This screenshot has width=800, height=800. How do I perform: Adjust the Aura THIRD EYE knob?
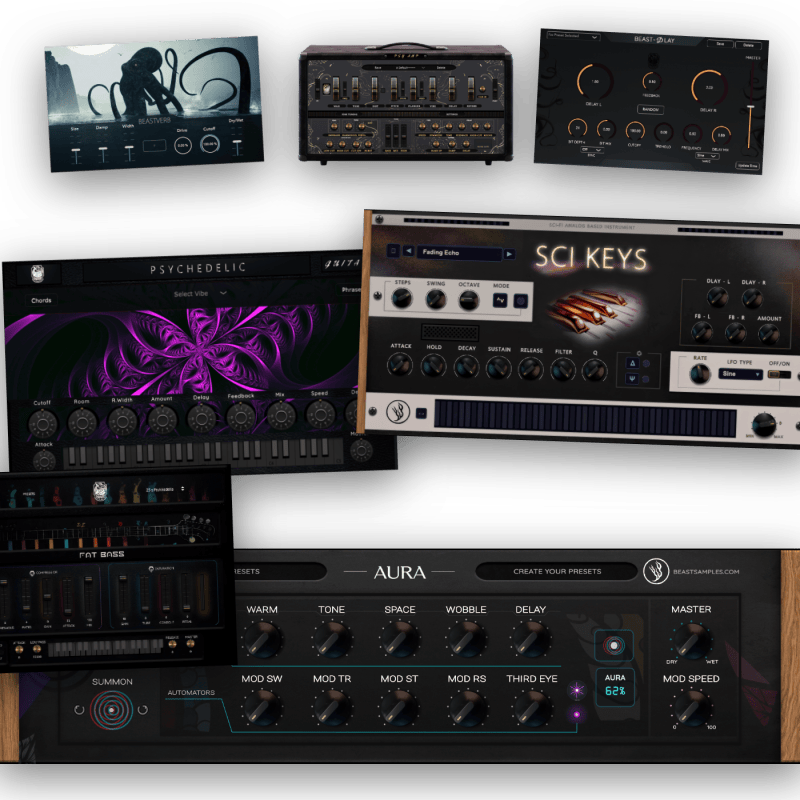click(x=532, y=708)
